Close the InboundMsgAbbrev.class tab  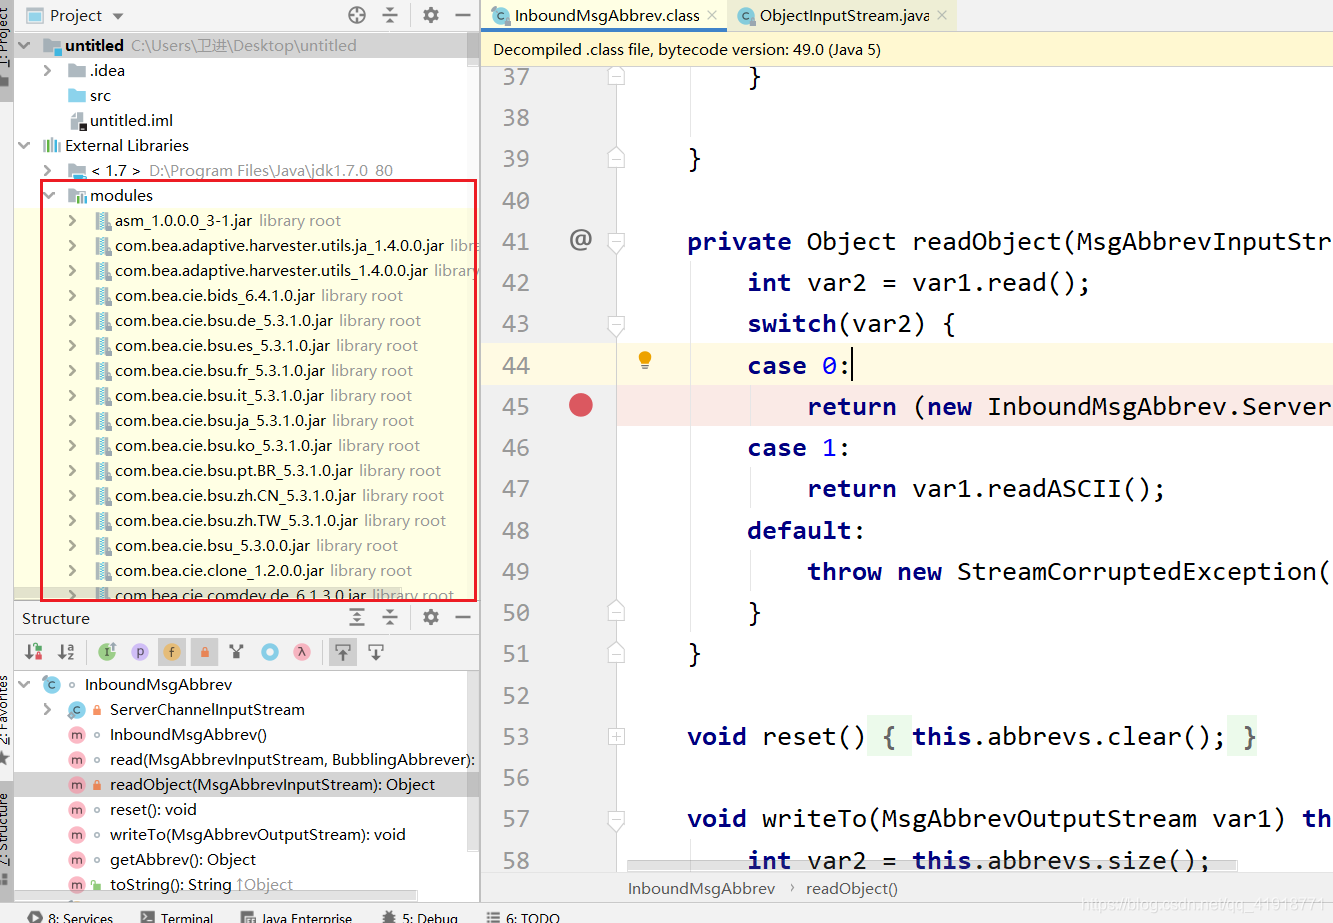coord(712,15)
